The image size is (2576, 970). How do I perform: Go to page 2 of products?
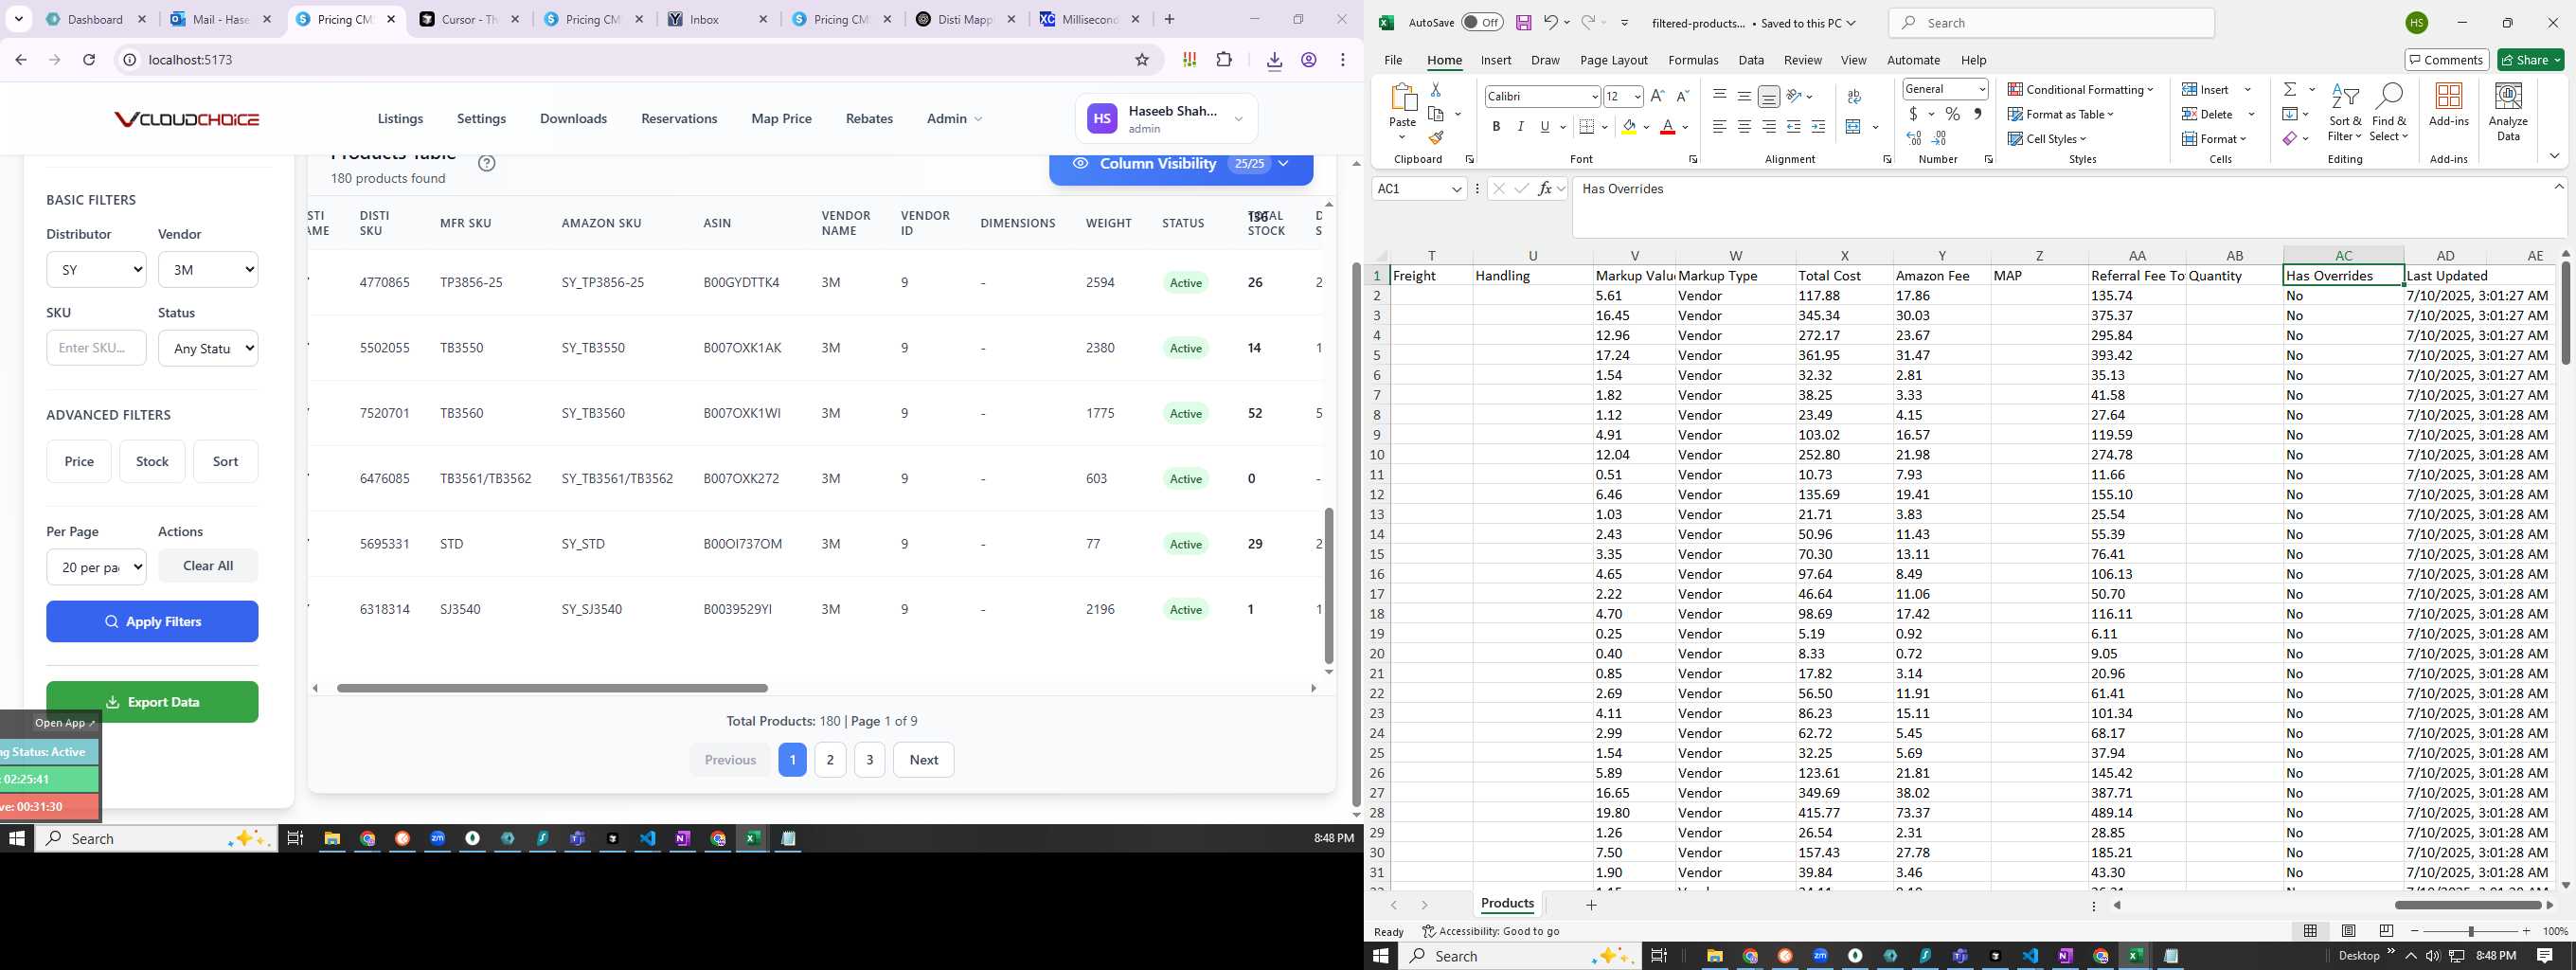coord(830,760)
